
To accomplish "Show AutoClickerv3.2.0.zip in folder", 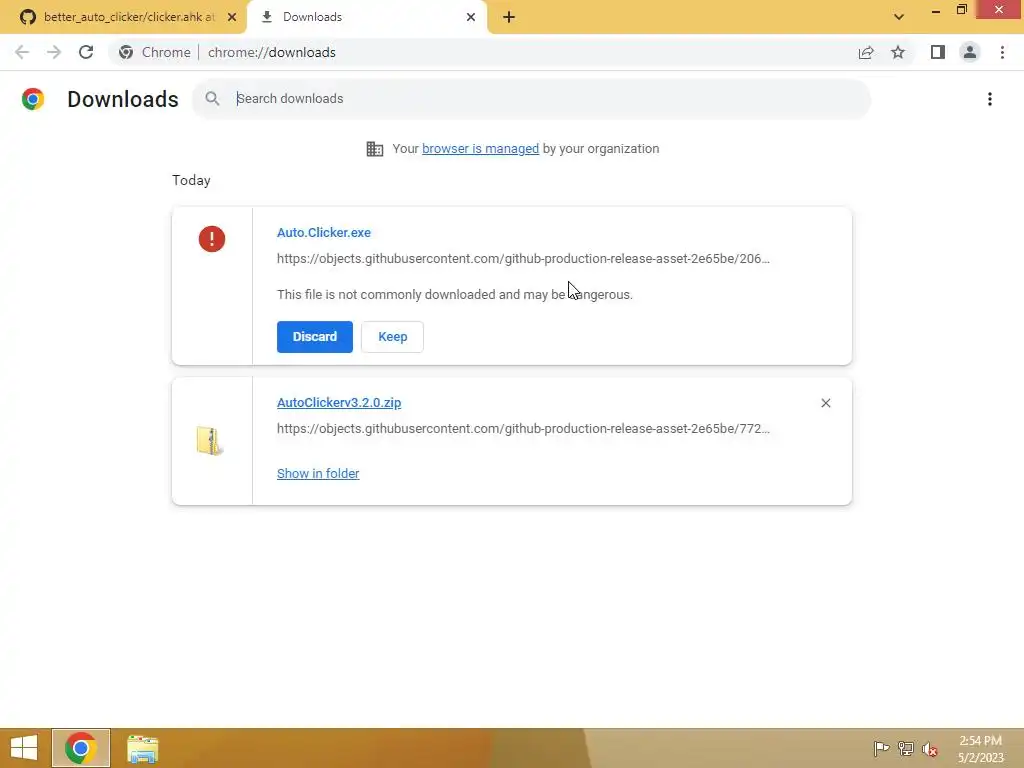I will pyautogui.click(x=317, y=473).
